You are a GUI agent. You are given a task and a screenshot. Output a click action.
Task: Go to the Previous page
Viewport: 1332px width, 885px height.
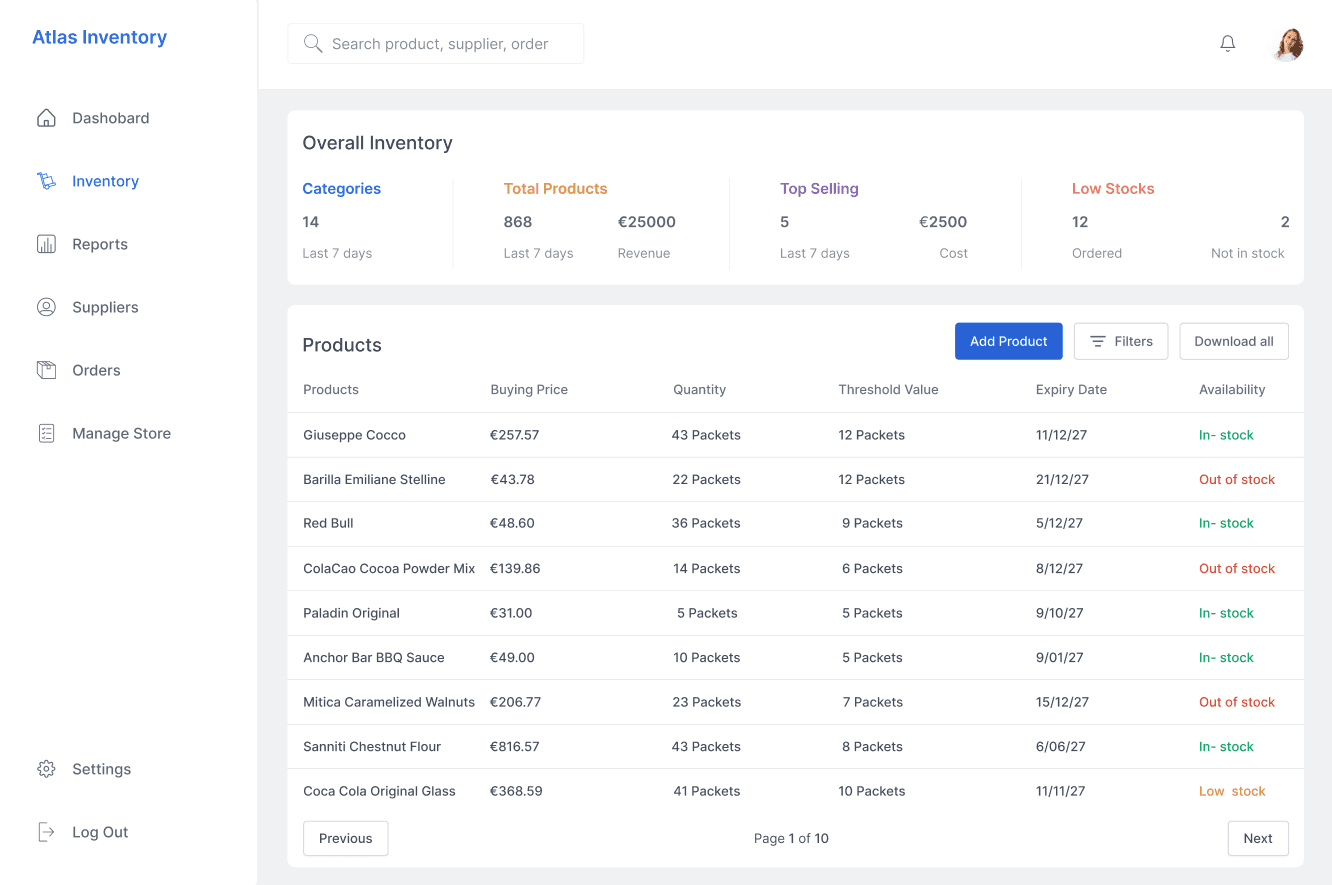point(346,838)
